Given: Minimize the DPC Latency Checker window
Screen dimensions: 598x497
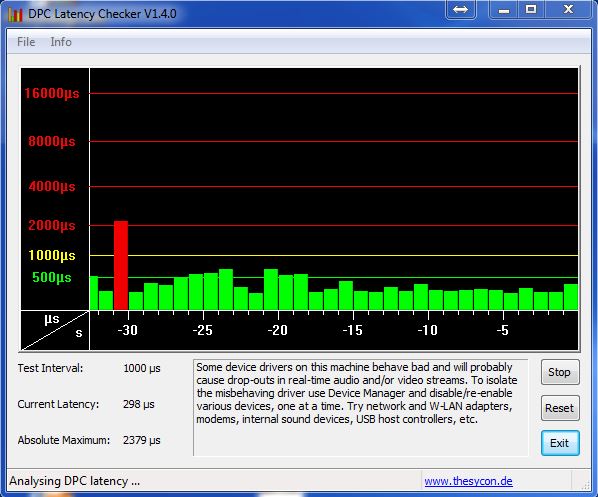Looking at the screenshot, I should [x=503, y=9].
